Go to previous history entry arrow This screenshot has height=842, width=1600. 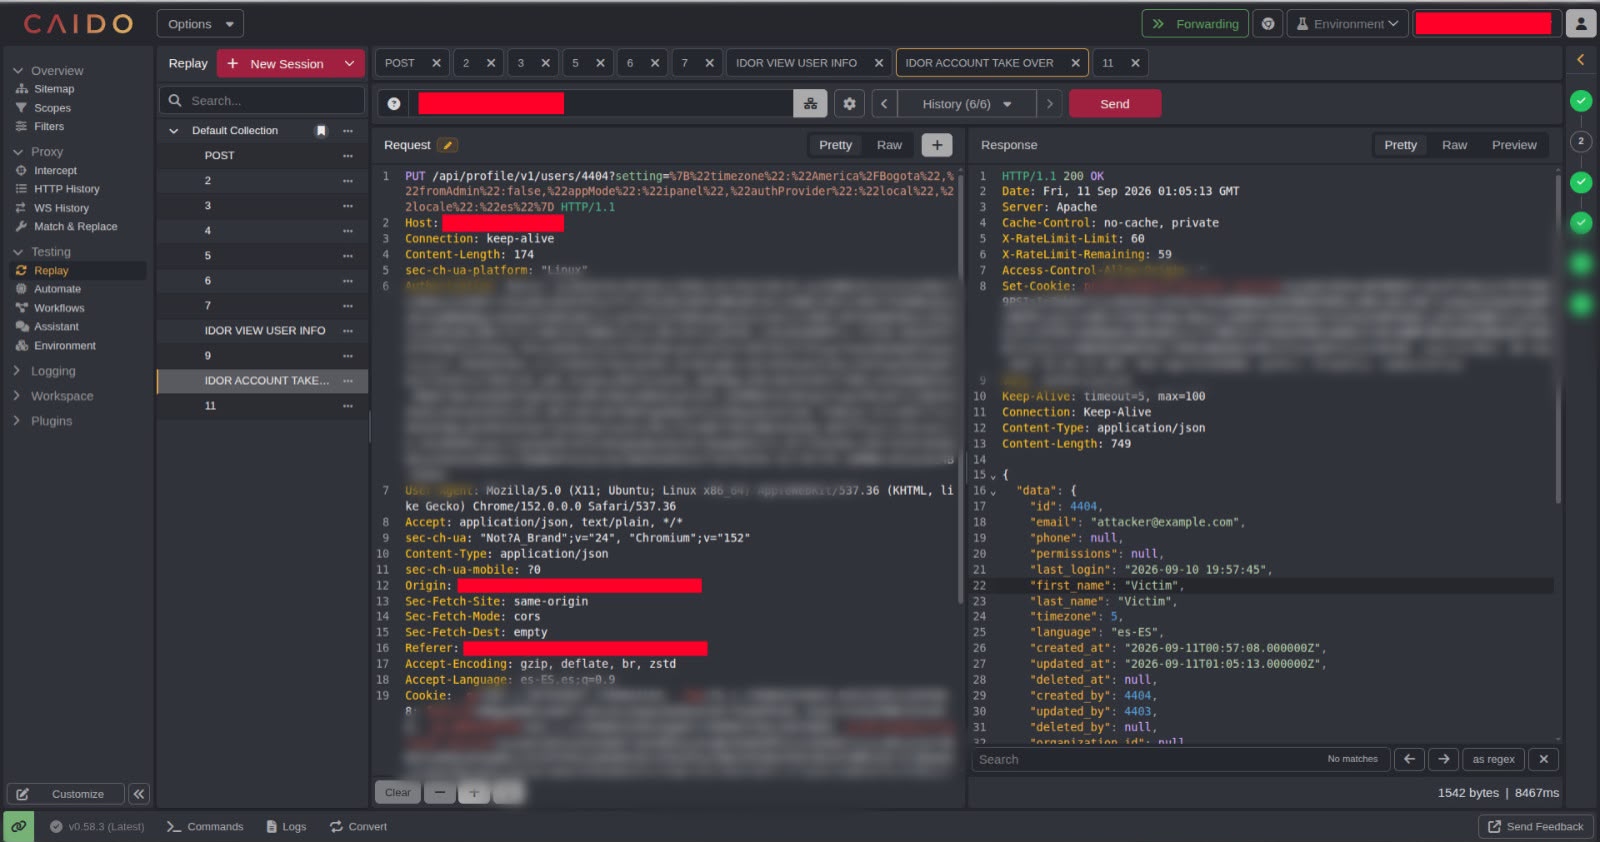pyautogui.click(x=884, y=104)
